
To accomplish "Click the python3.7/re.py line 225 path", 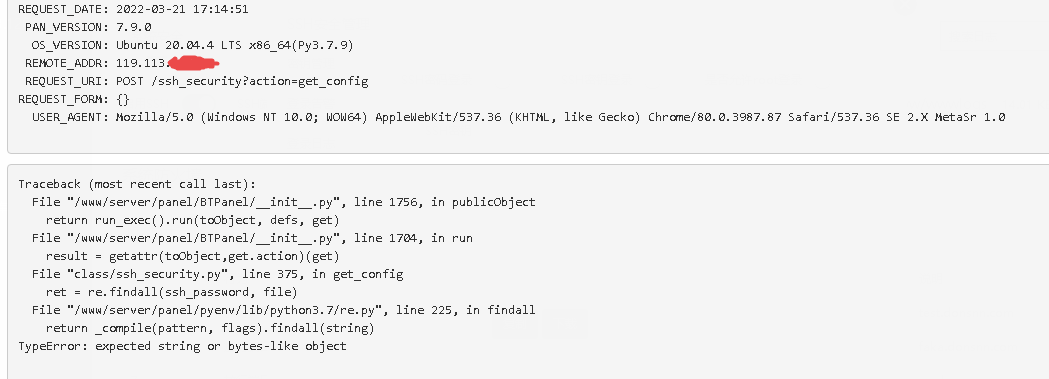I will 284,310.
